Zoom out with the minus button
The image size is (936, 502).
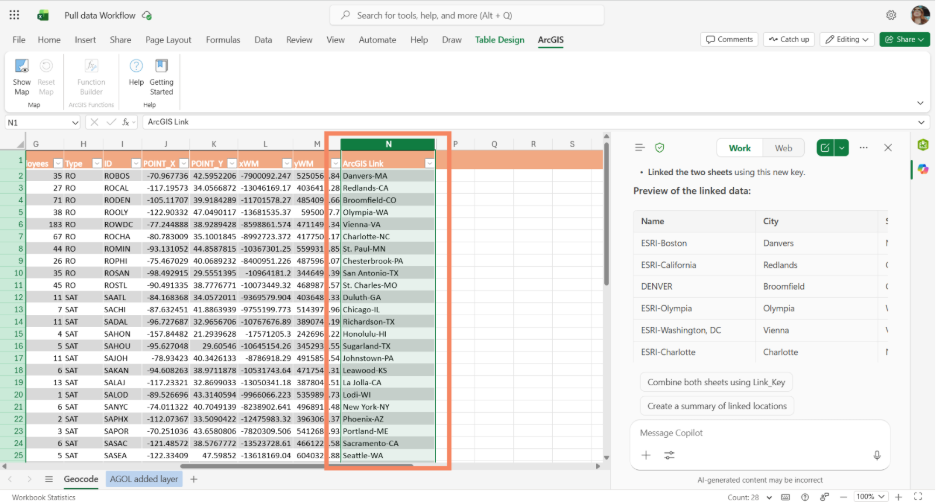click(x=843, y=497)
